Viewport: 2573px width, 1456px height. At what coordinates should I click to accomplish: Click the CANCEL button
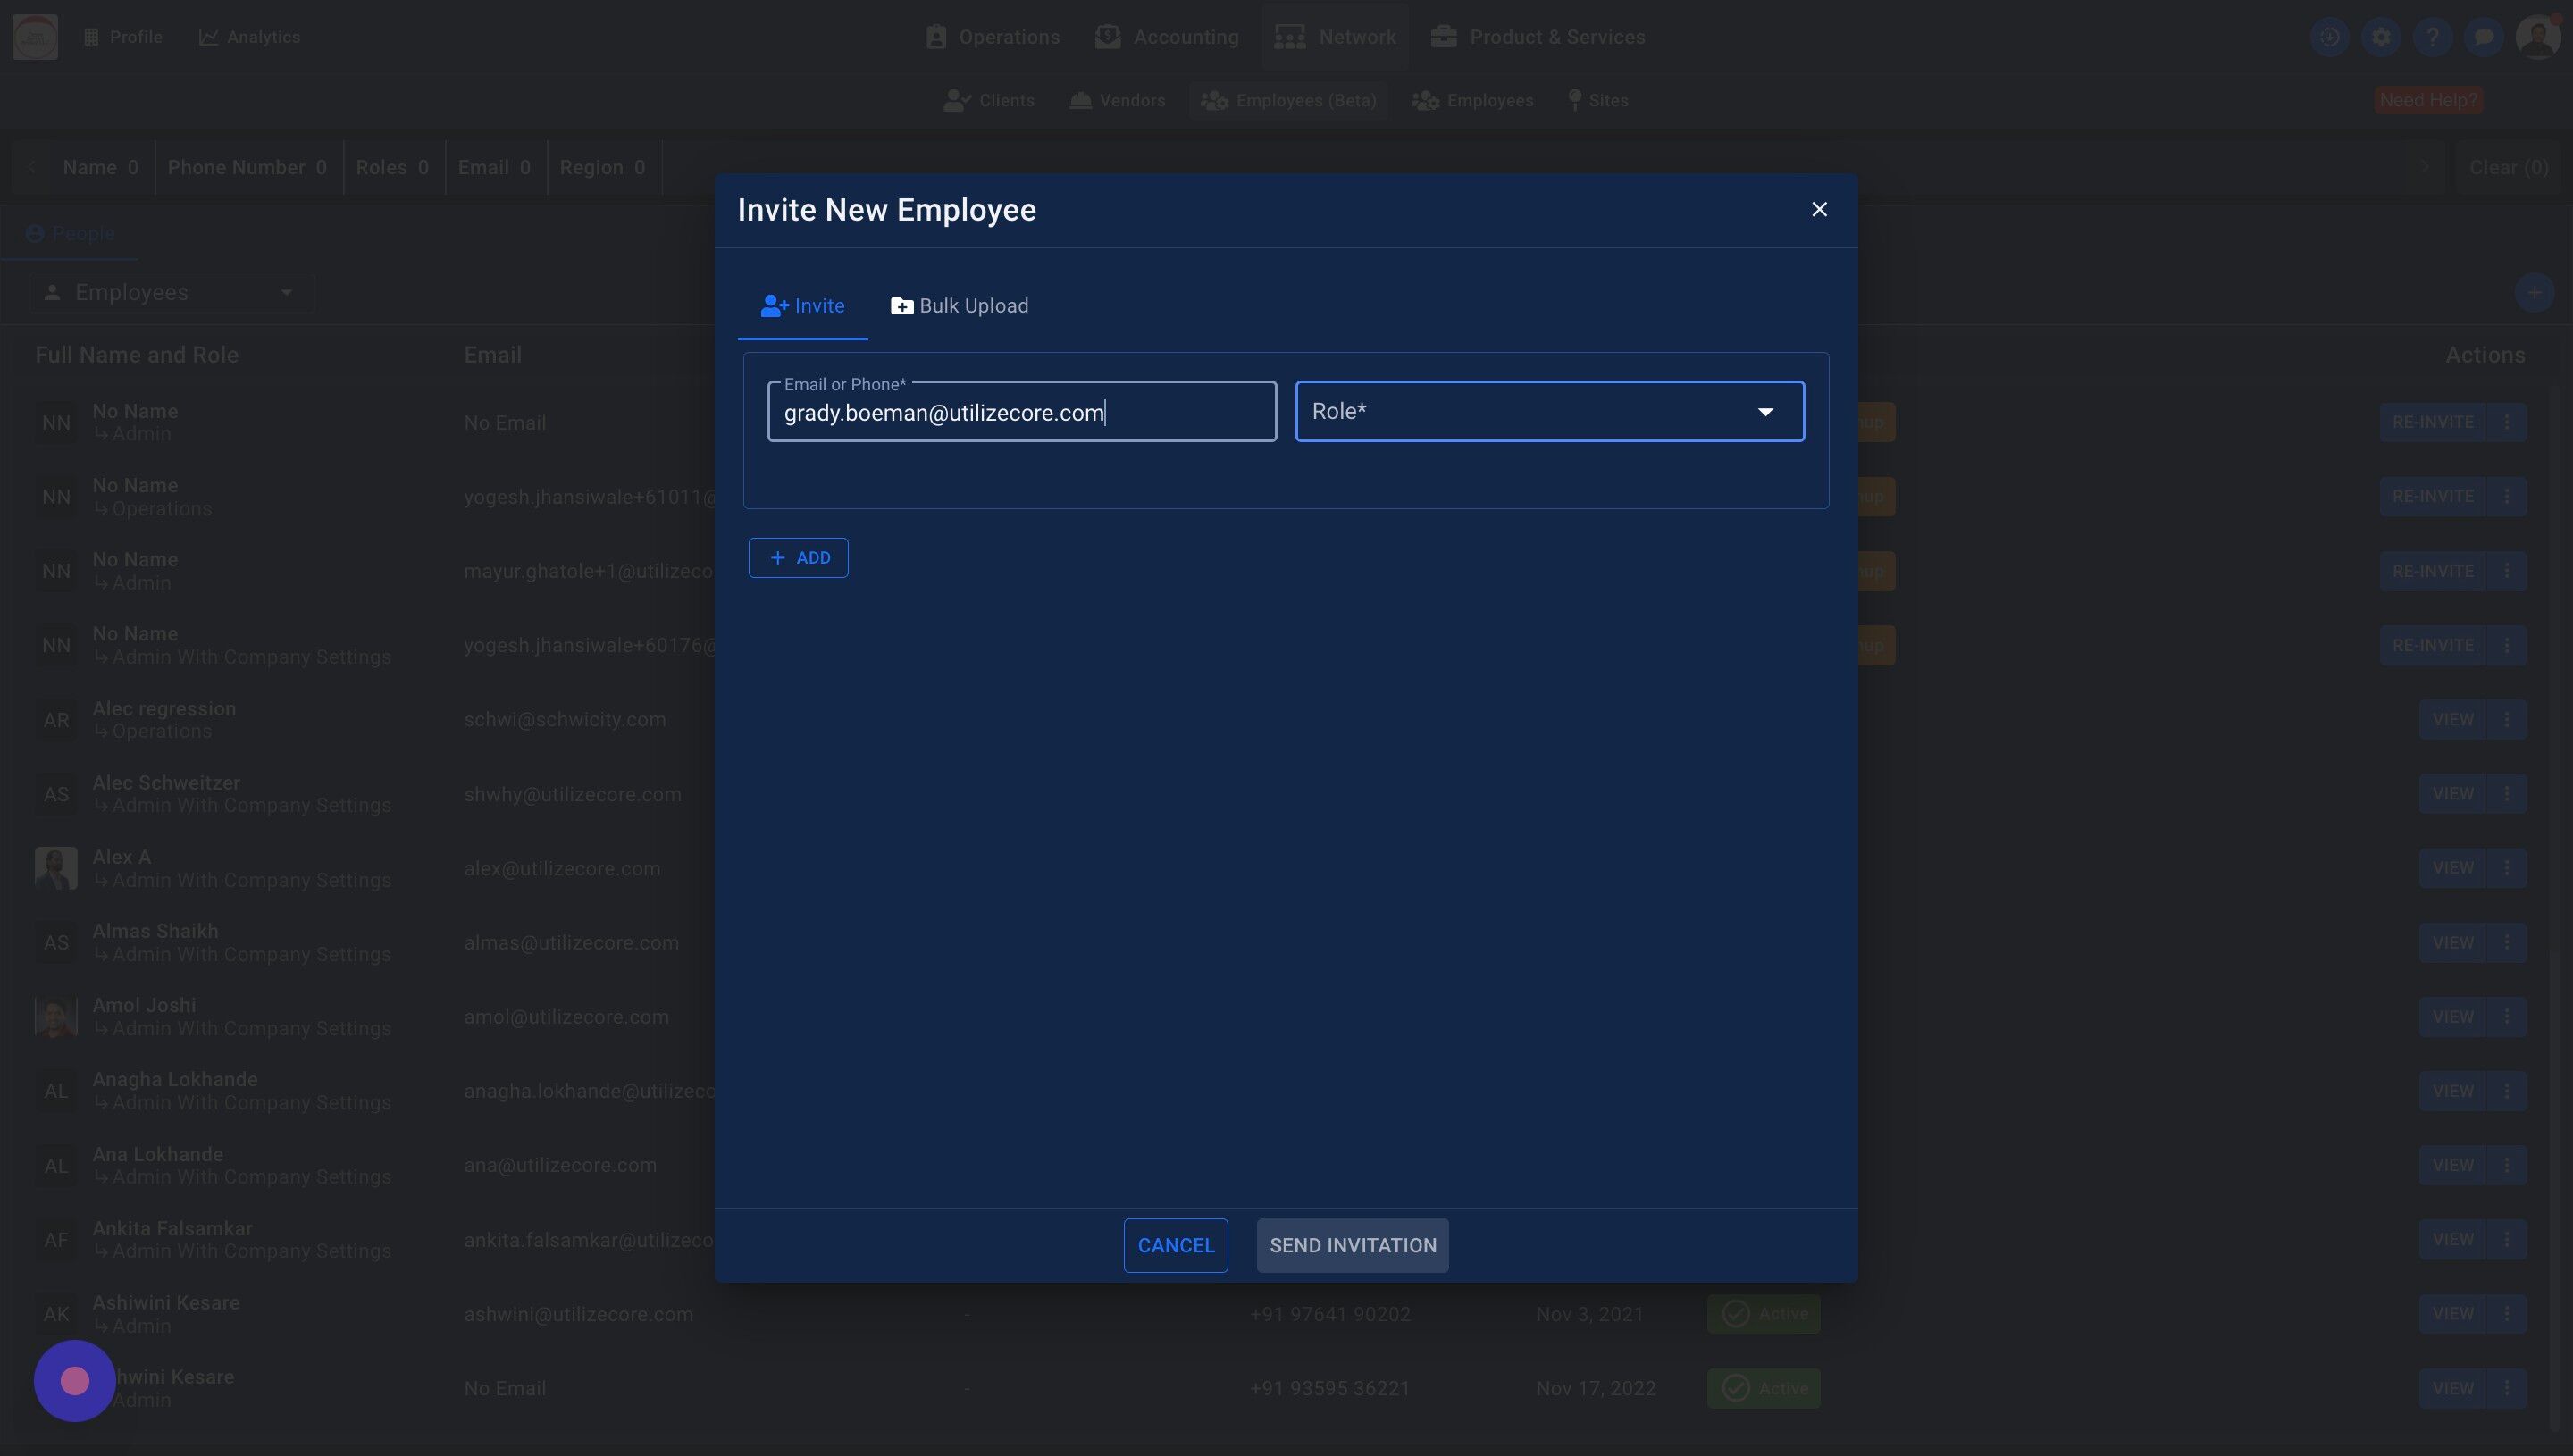pyautogui.click(x=1175, y=1245)
